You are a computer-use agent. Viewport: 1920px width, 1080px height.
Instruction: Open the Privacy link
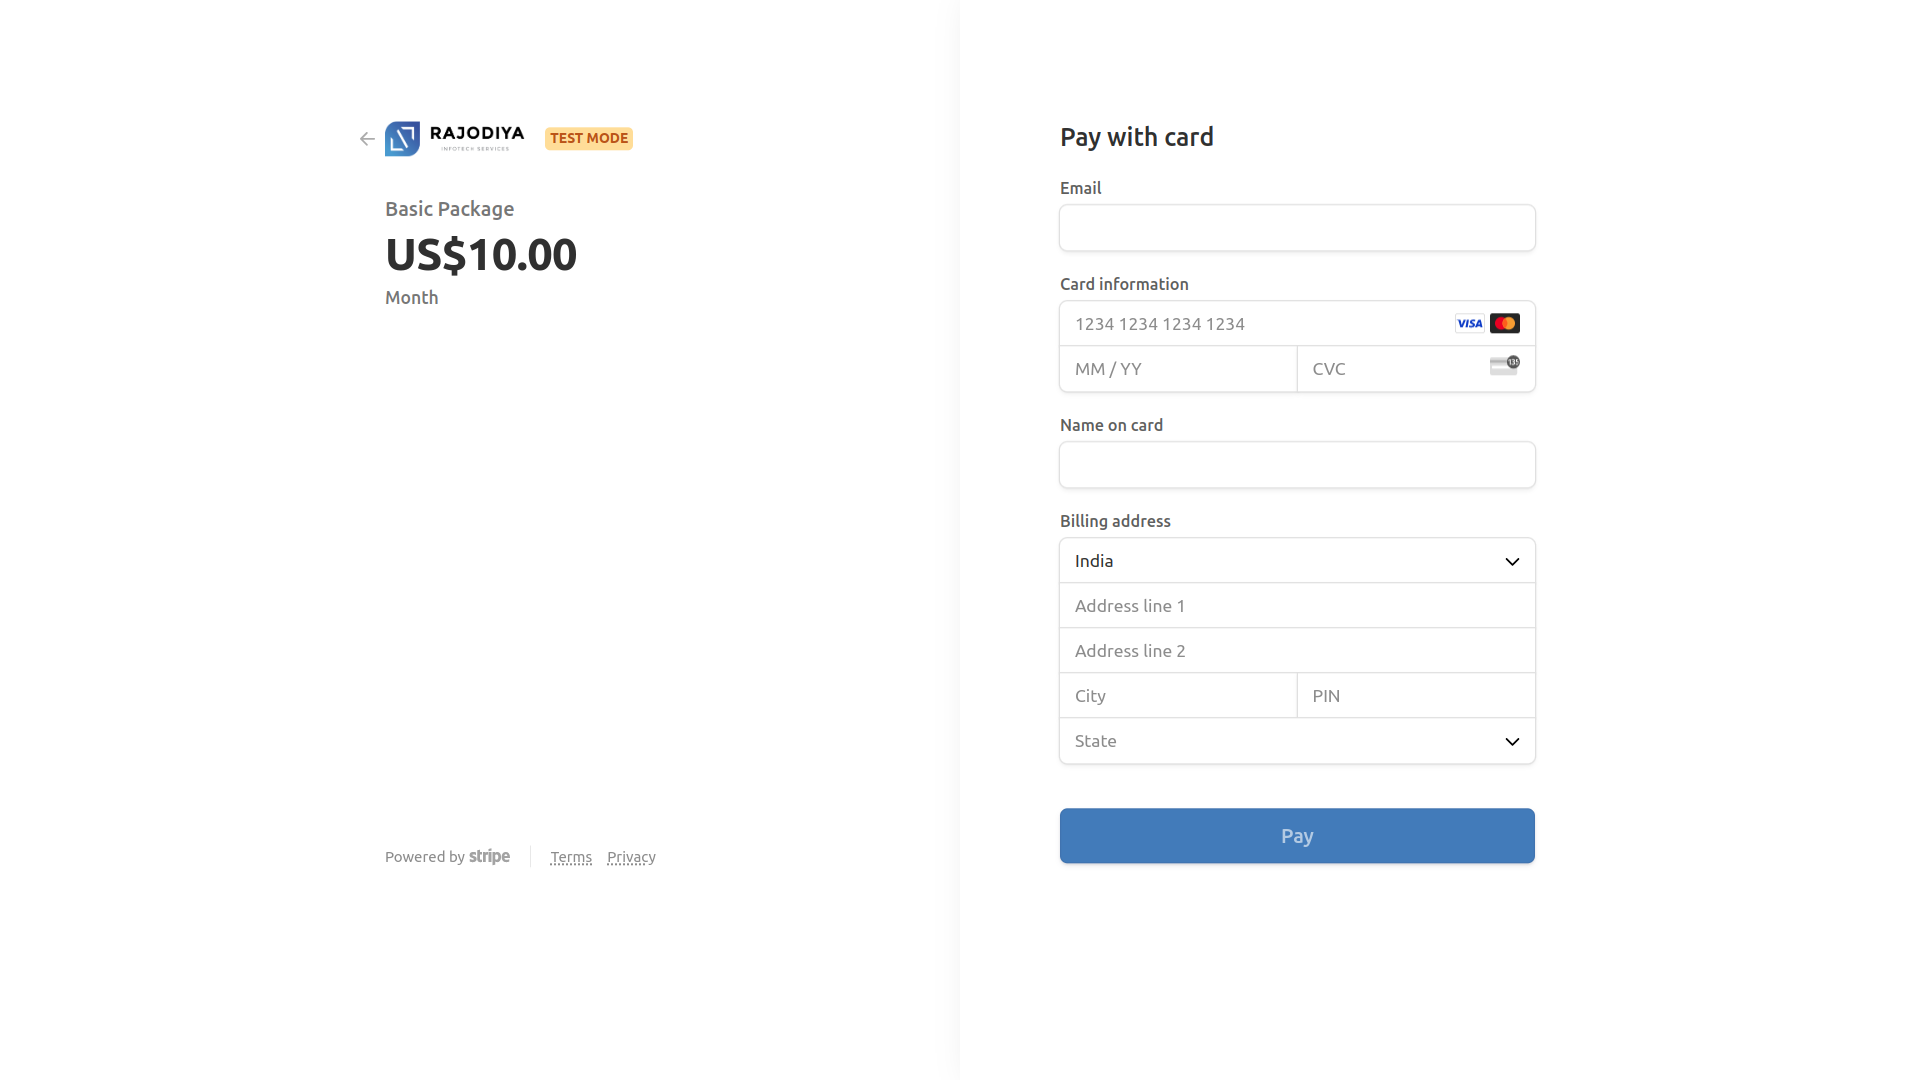[x=630, y=857]
